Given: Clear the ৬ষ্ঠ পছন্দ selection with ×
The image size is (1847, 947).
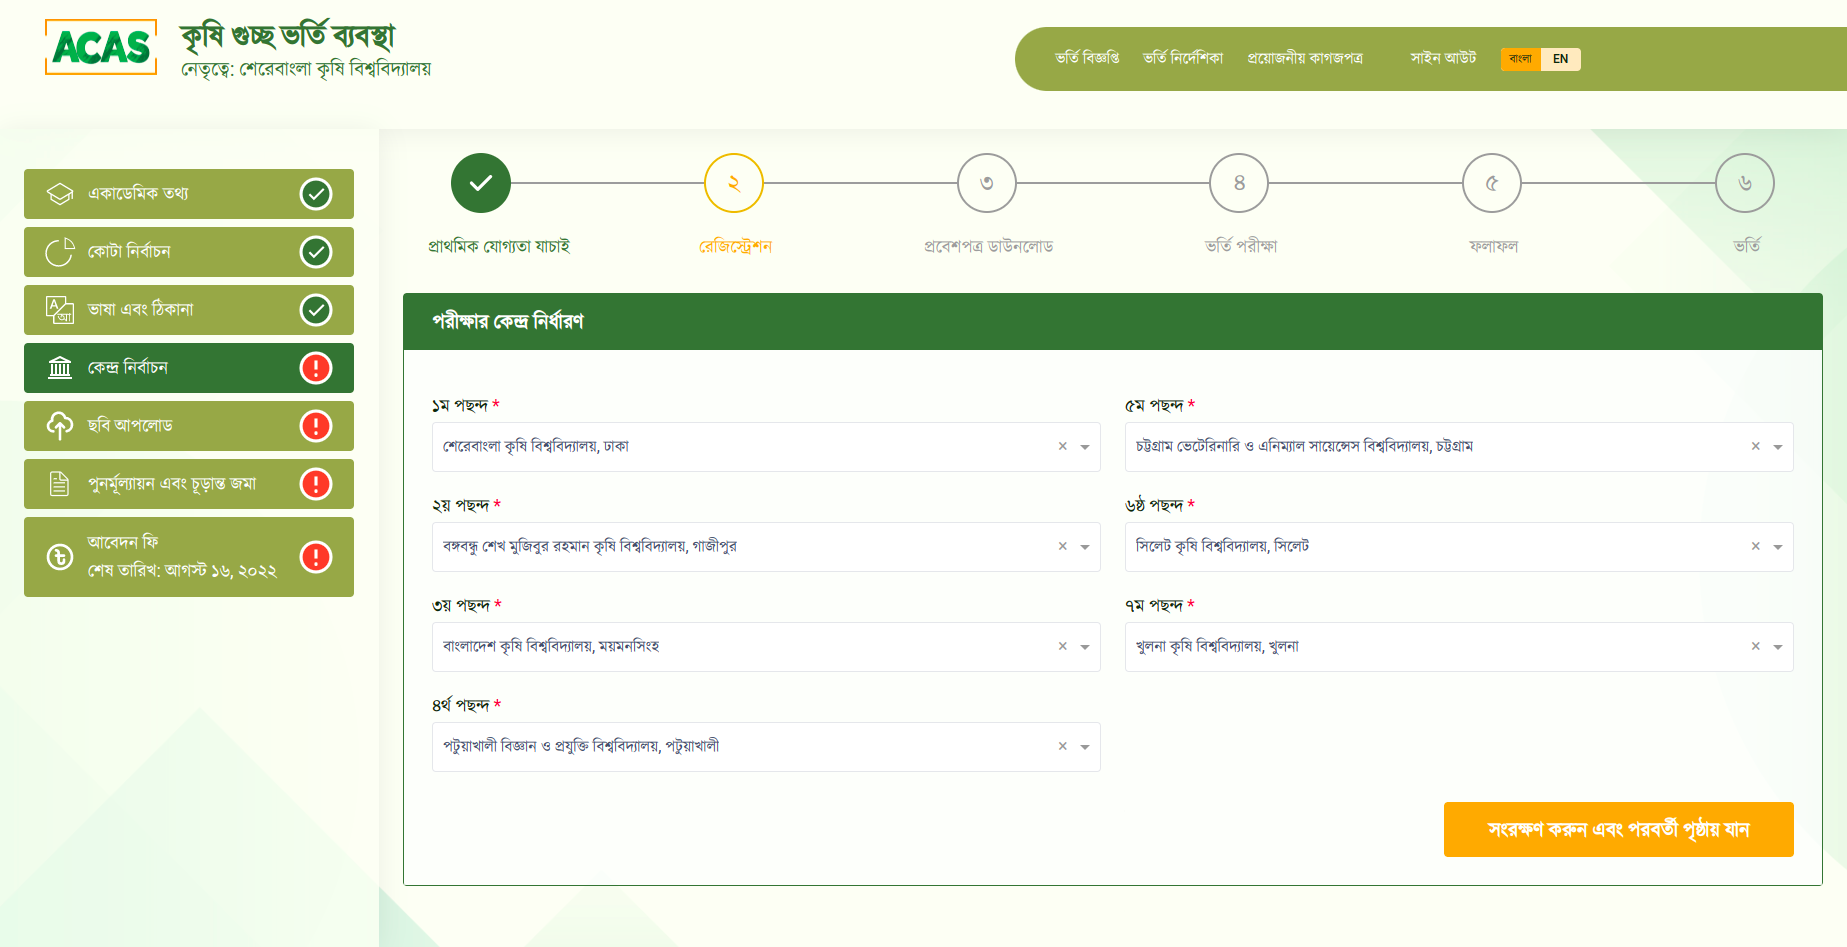Looking at the screenshot, I should (x=1756, y=546).
